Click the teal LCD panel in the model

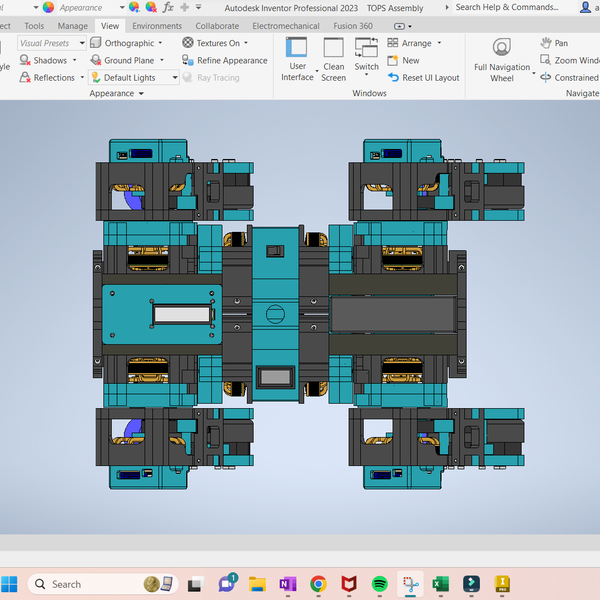(x=162, y=314)
